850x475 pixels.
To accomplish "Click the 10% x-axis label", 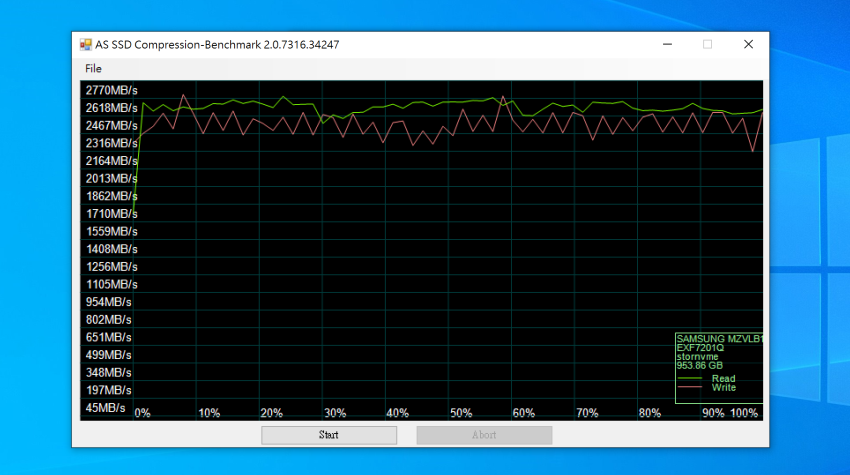I will click(209, 413).
